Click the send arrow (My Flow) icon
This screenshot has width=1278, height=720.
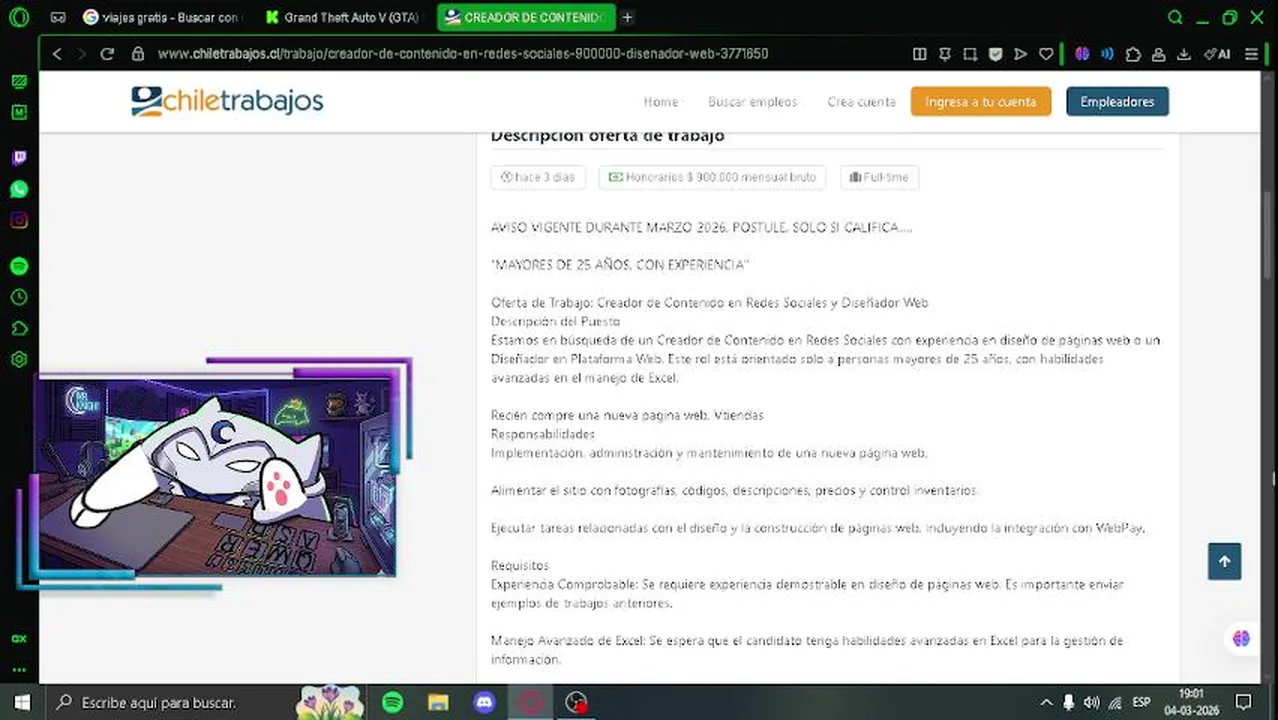tap(1020, 54)
